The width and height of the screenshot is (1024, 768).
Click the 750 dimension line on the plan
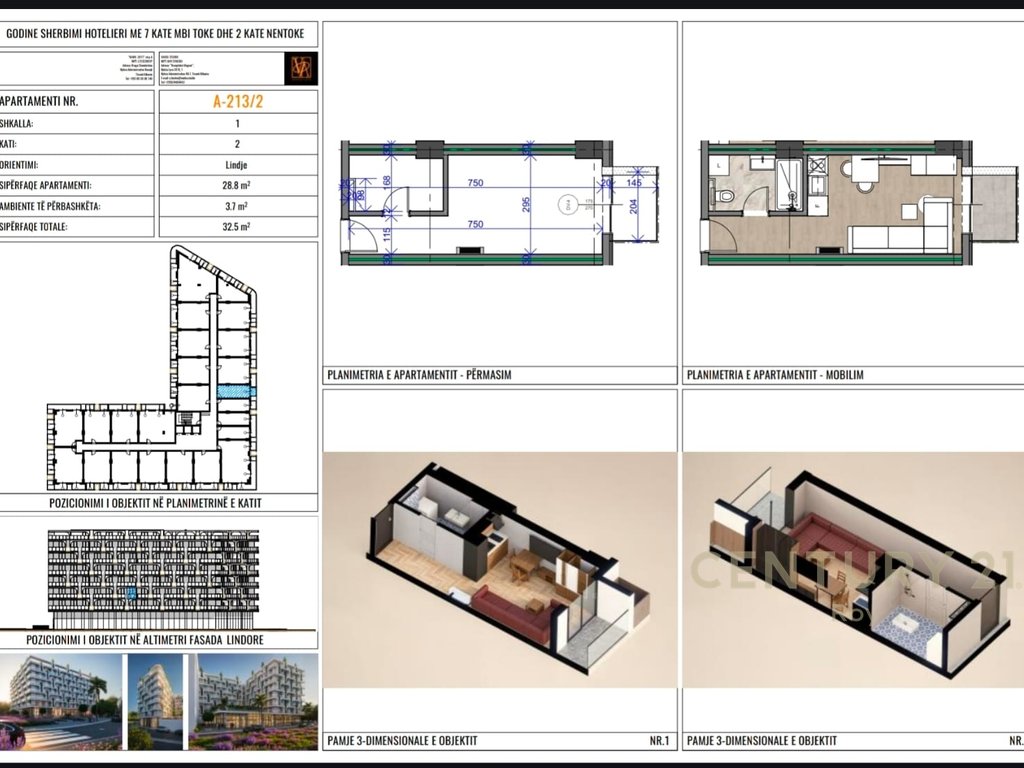tap(475, 182)
